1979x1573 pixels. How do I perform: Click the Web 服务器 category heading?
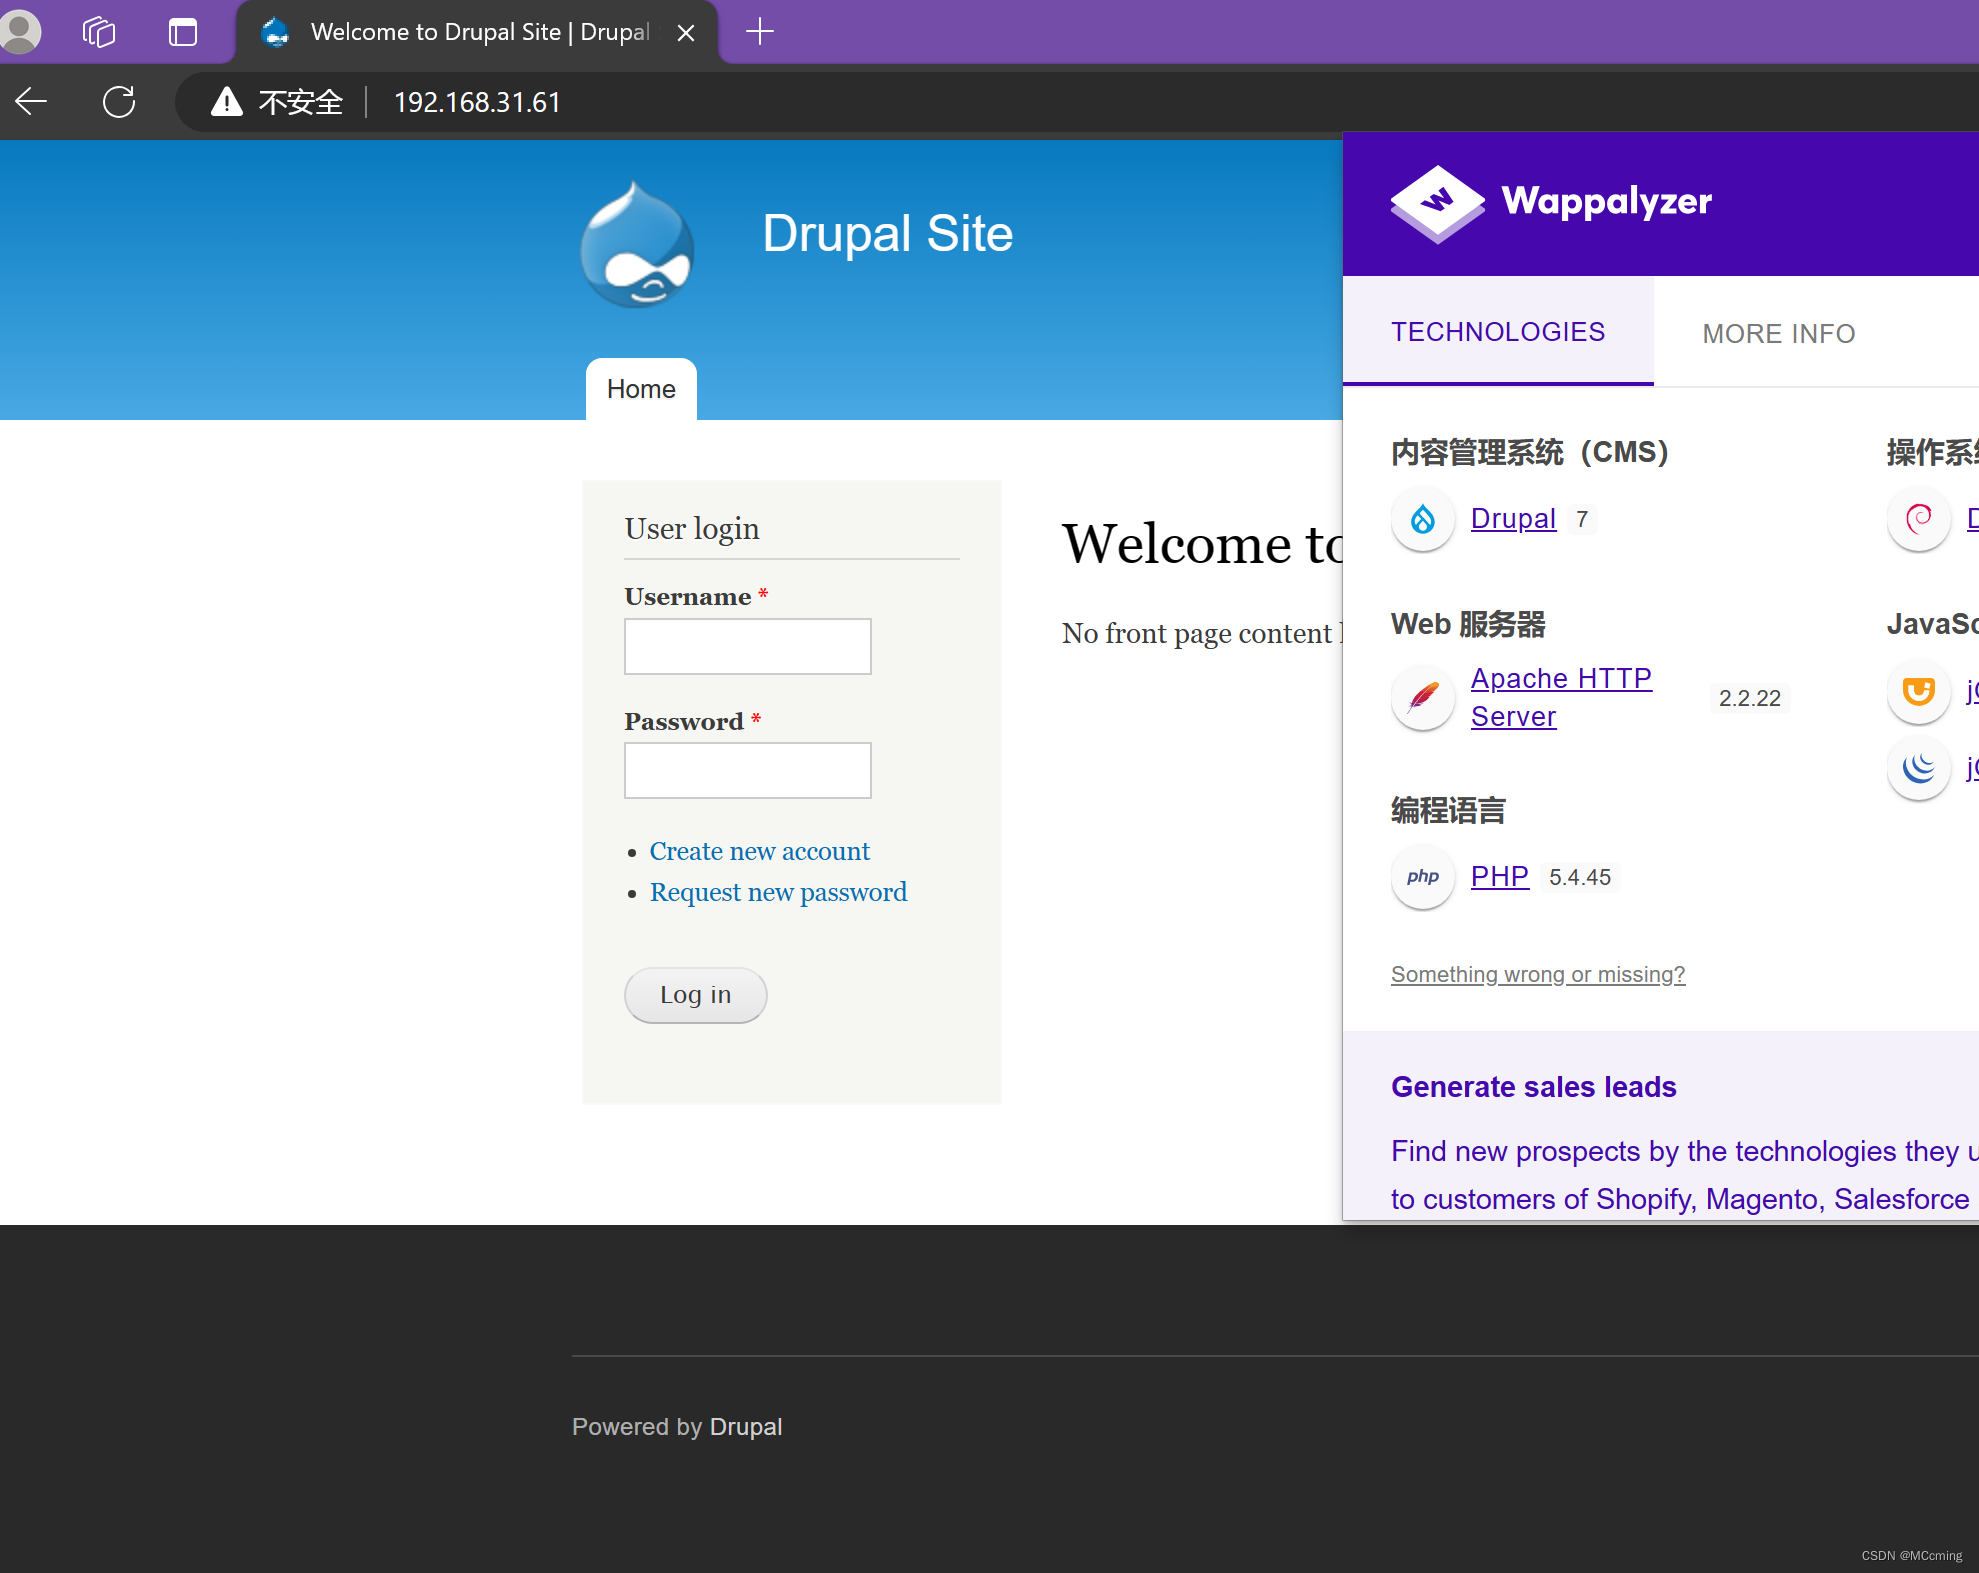tap(1468, 624)
